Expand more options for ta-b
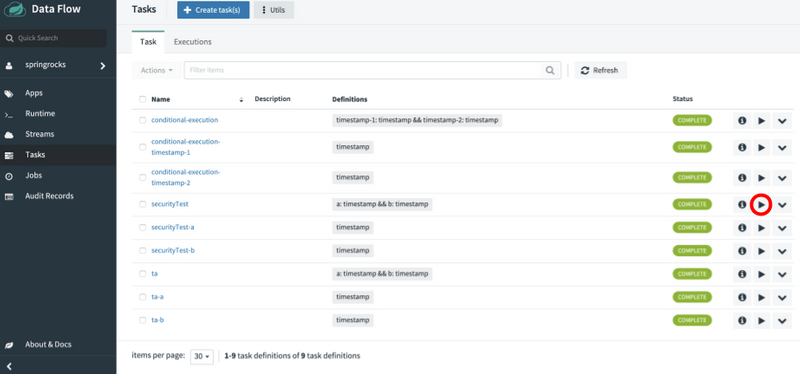Viewport: 800px width, 374px height. pyautogui.click(x=782, y=320)
